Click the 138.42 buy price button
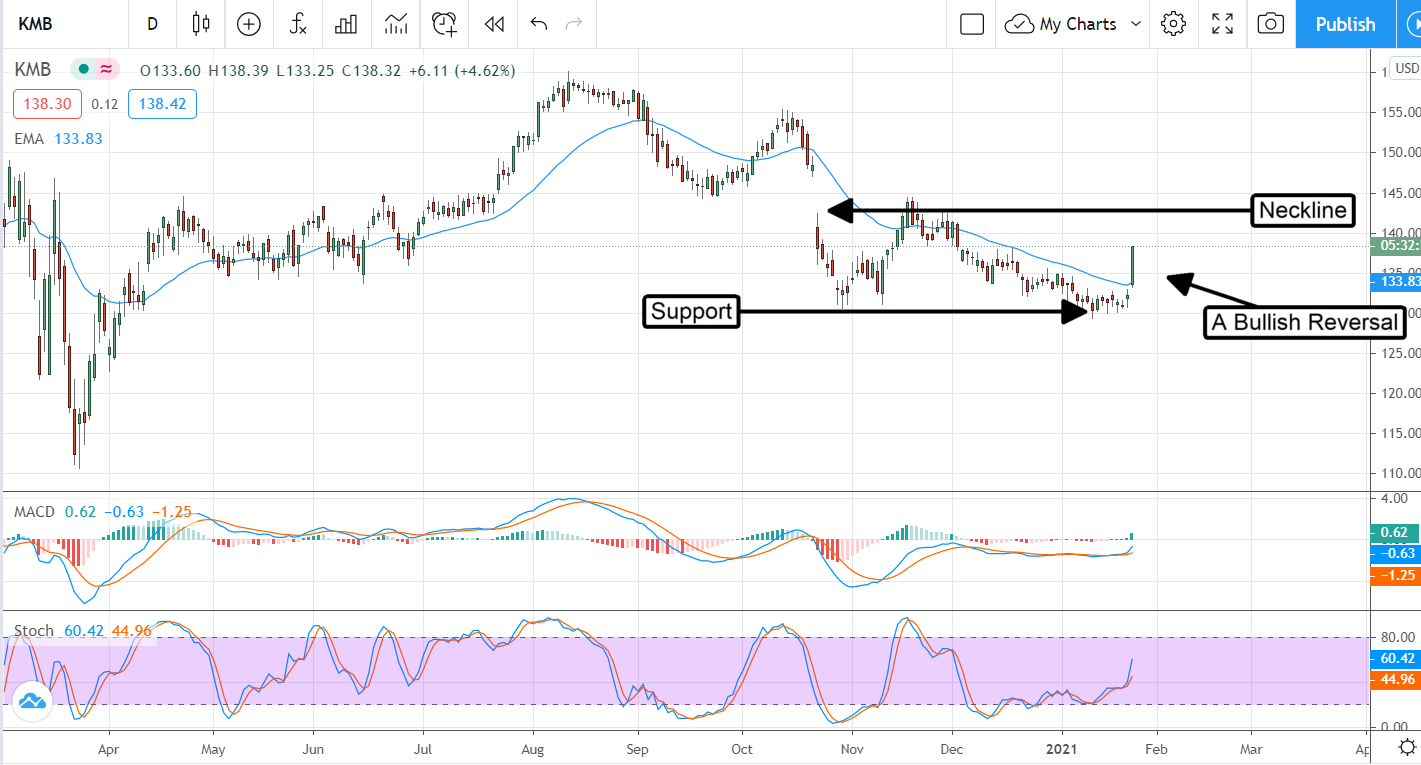 click(x=162, y=104)
